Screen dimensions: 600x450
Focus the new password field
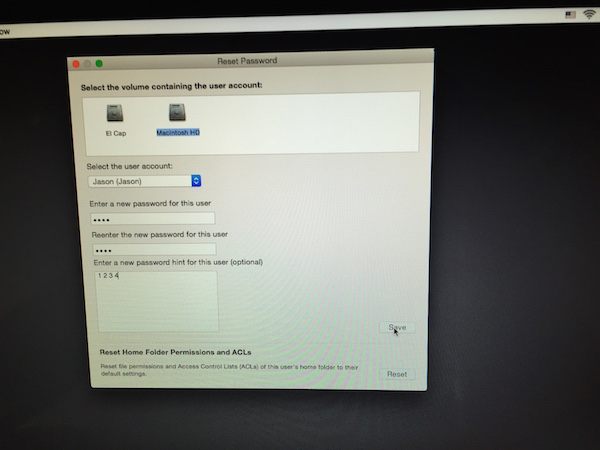(x=153, y=218)
